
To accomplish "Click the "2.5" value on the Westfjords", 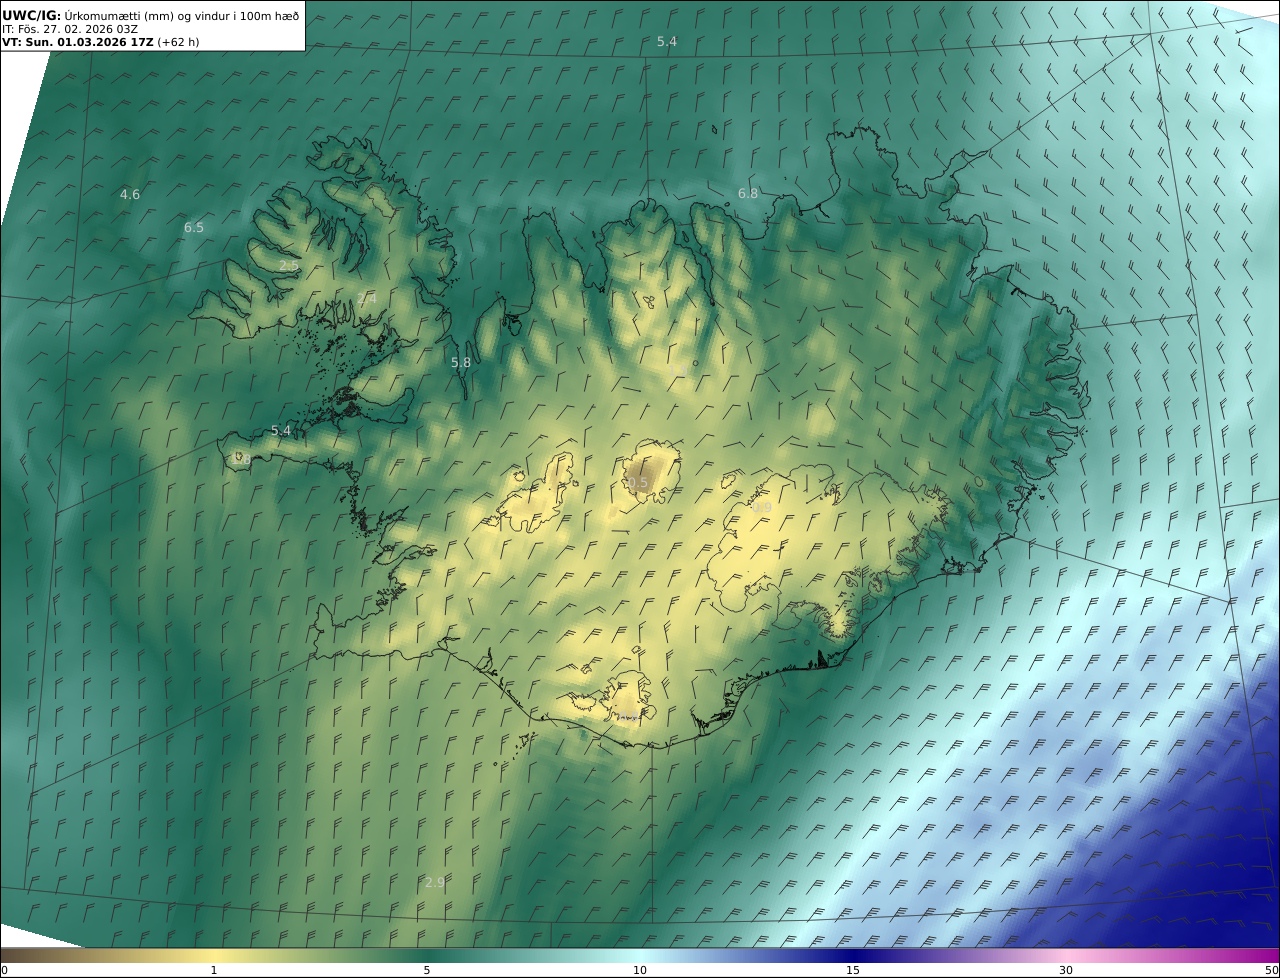I will tap(288, 265).
